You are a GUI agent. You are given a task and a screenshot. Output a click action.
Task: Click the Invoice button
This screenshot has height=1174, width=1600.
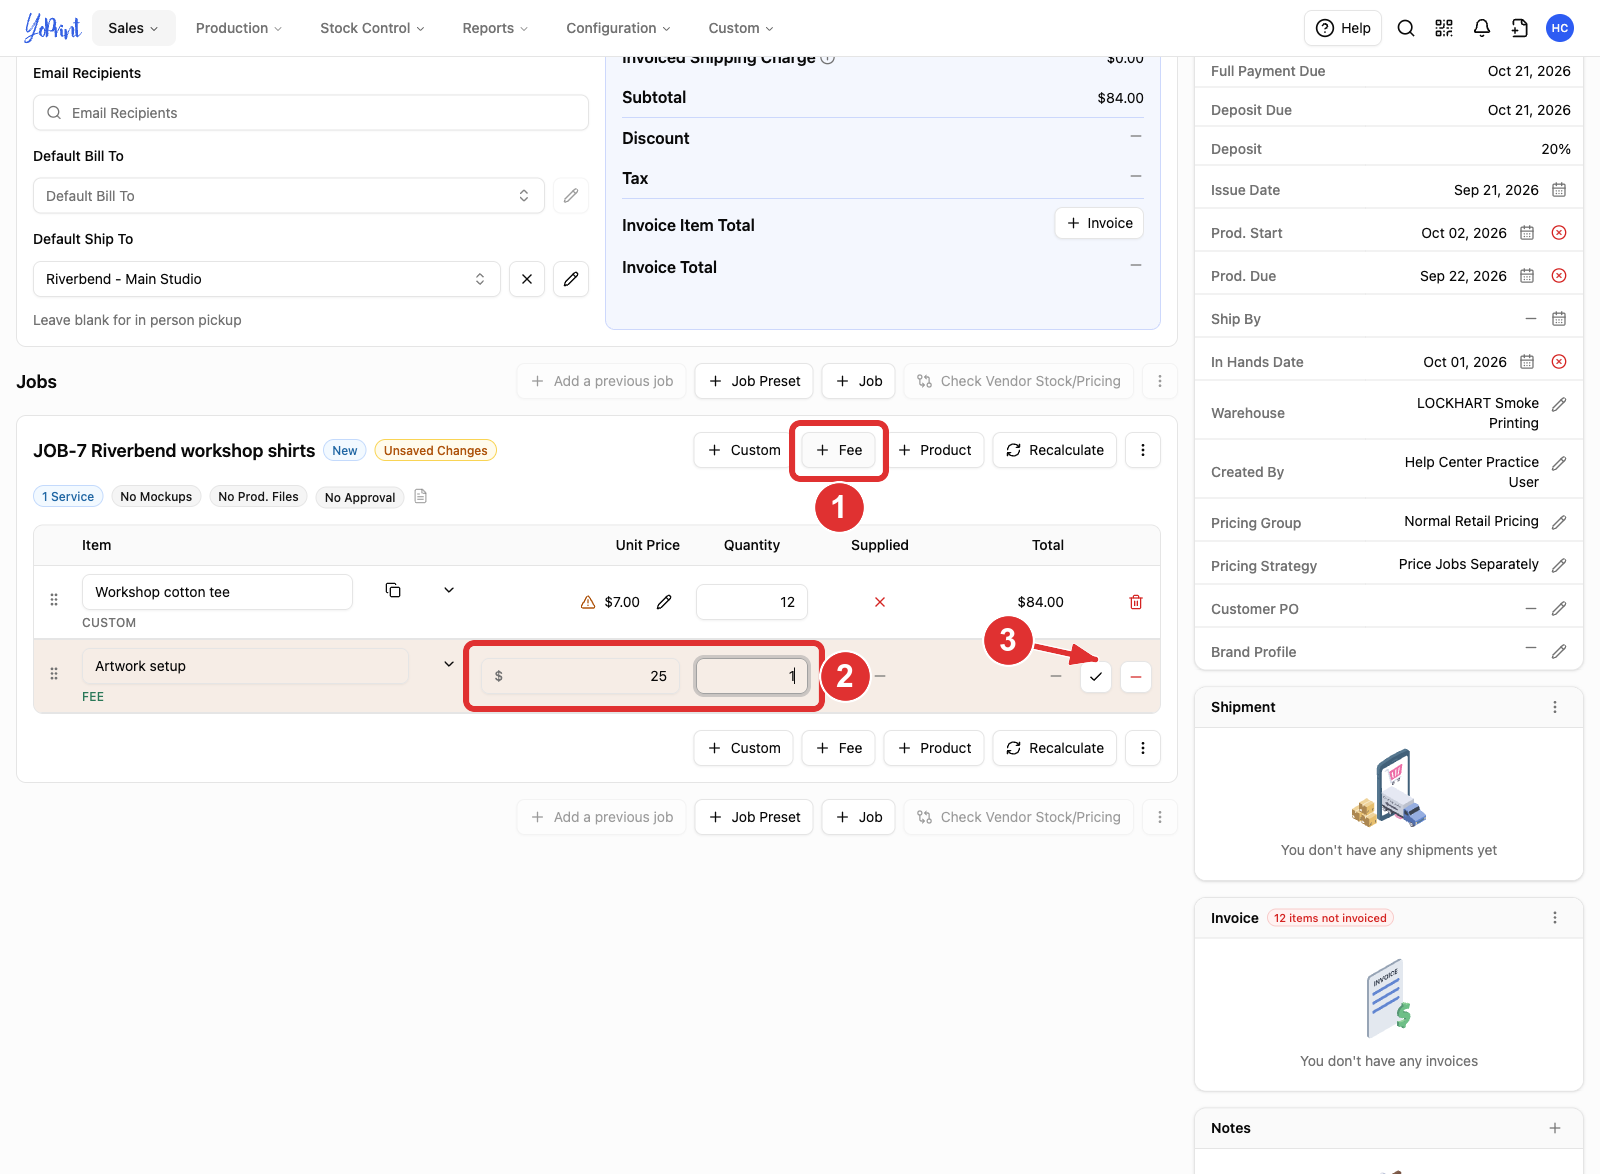(x=1099, y=223)
